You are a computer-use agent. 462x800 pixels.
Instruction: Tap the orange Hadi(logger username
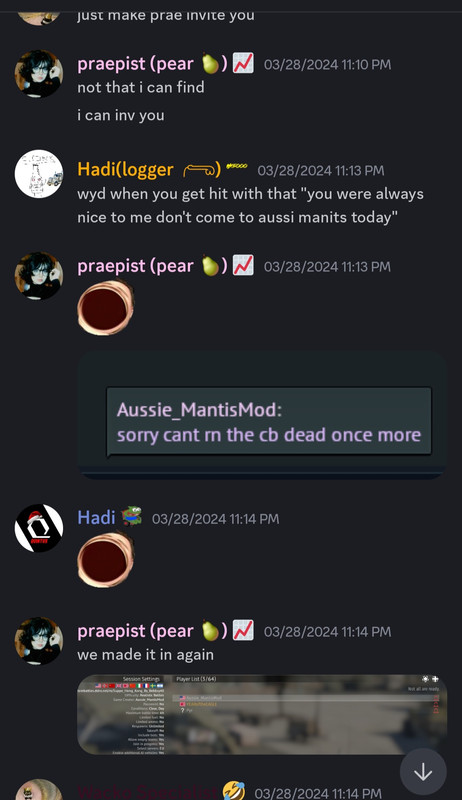pos(125,169)
